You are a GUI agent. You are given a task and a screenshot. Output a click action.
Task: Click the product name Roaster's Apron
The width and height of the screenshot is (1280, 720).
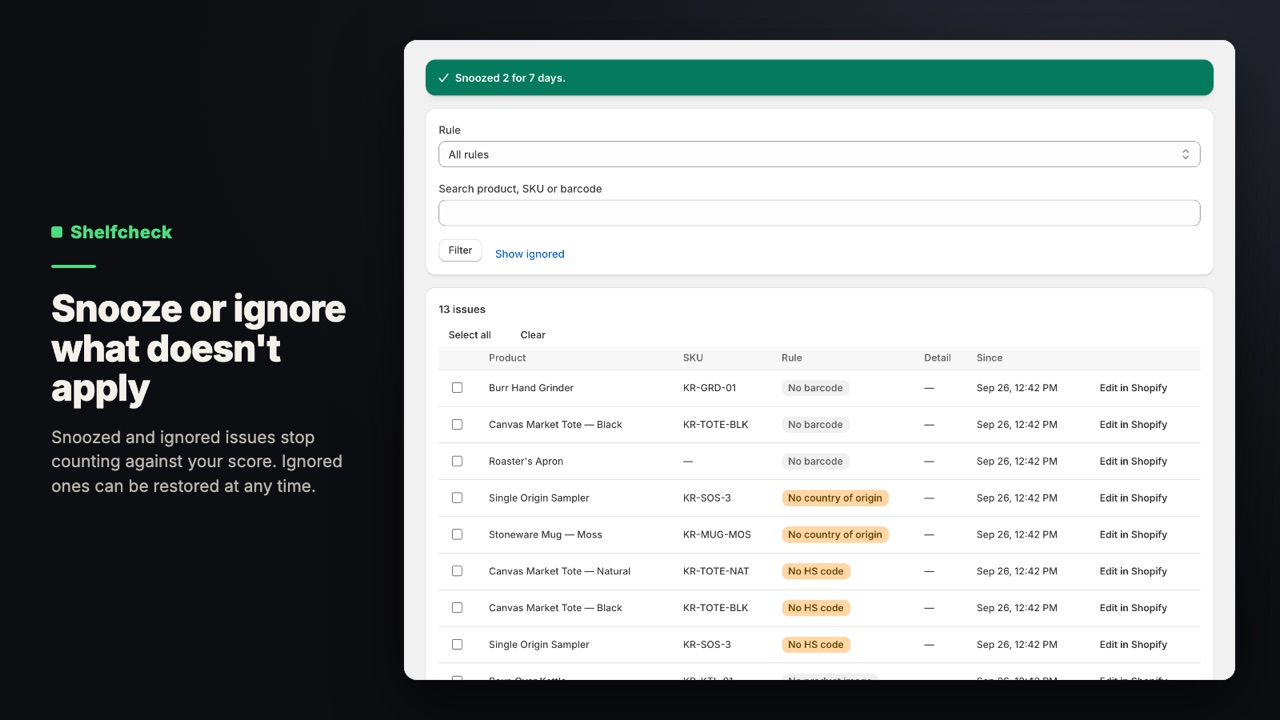[x=526, y=461]
